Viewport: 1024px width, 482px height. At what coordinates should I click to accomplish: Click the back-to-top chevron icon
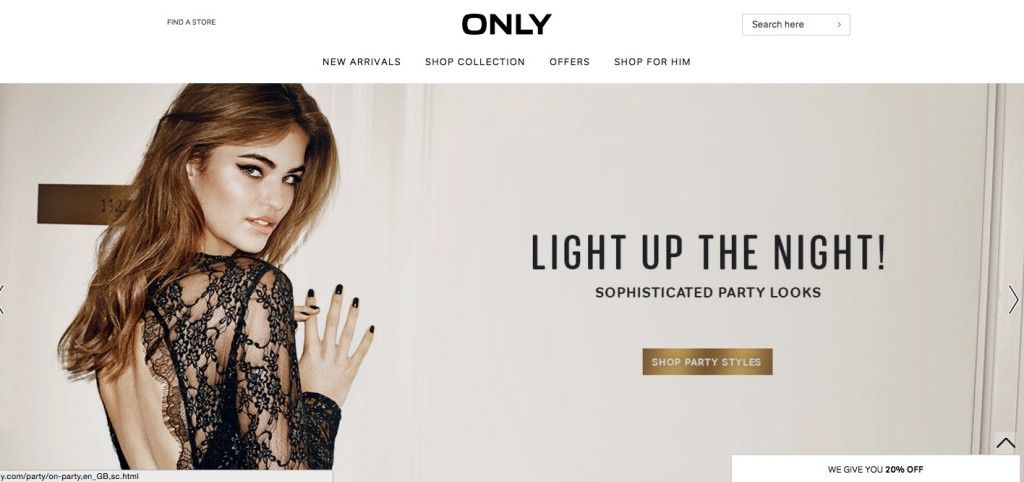1006,443
